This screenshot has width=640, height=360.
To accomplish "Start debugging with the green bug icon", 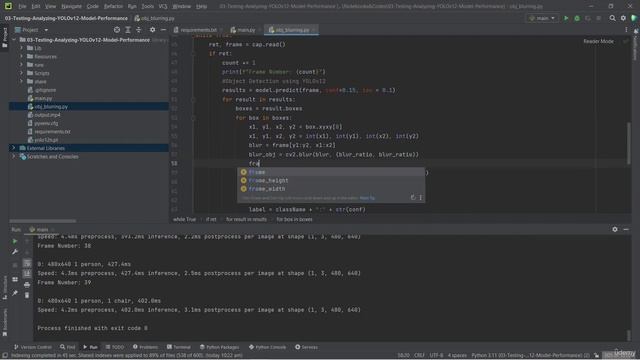I will (x=577, y=18).
